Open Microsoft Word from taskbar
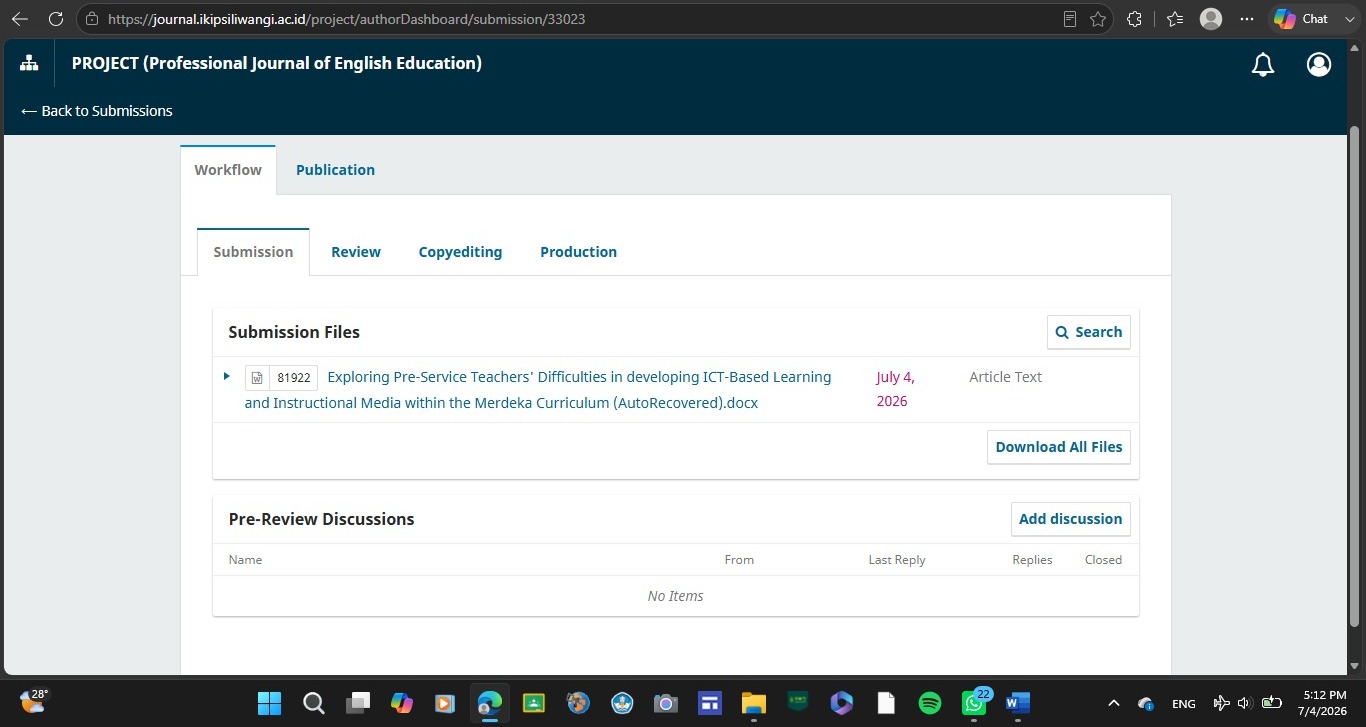 tap(1018, 703)
